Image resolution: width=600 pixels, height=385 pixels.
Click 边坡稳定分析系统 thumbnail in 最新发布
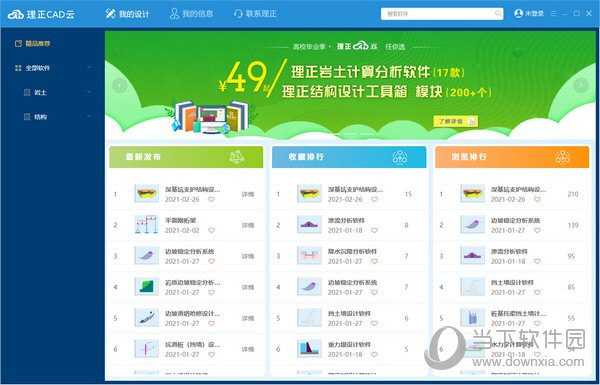coord(147,256)
